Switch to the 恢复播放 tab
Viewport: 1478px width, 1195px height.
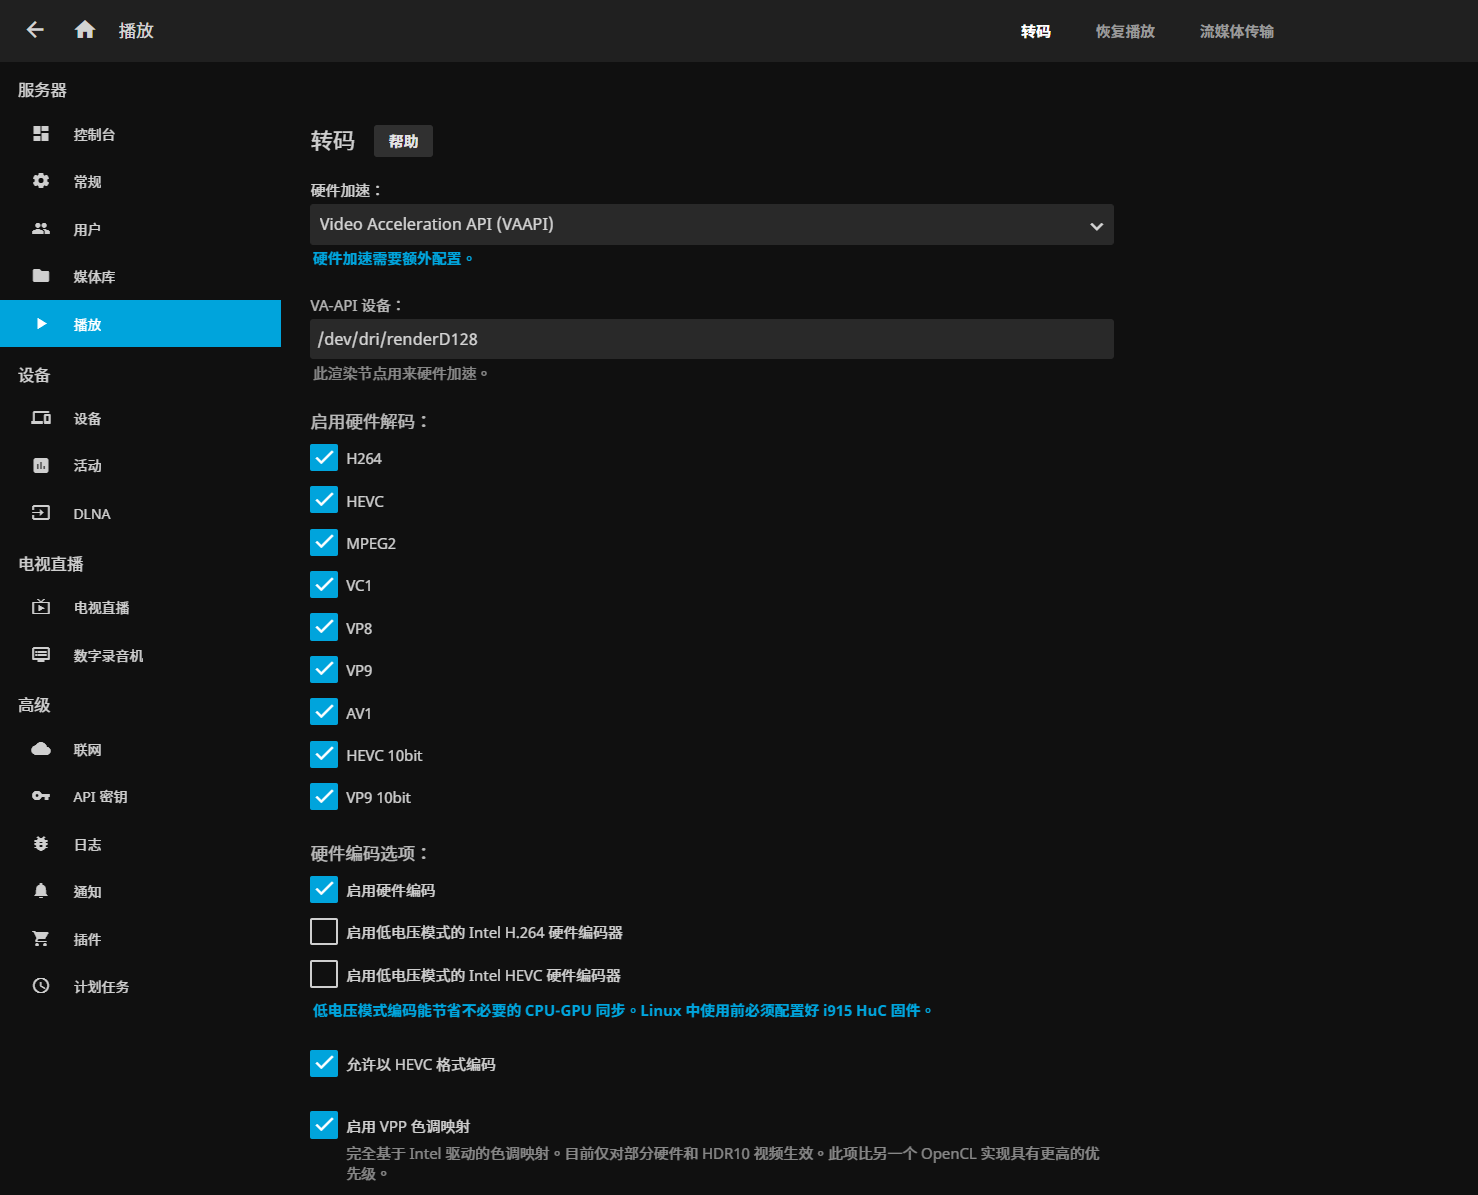tap(1125, 31)
